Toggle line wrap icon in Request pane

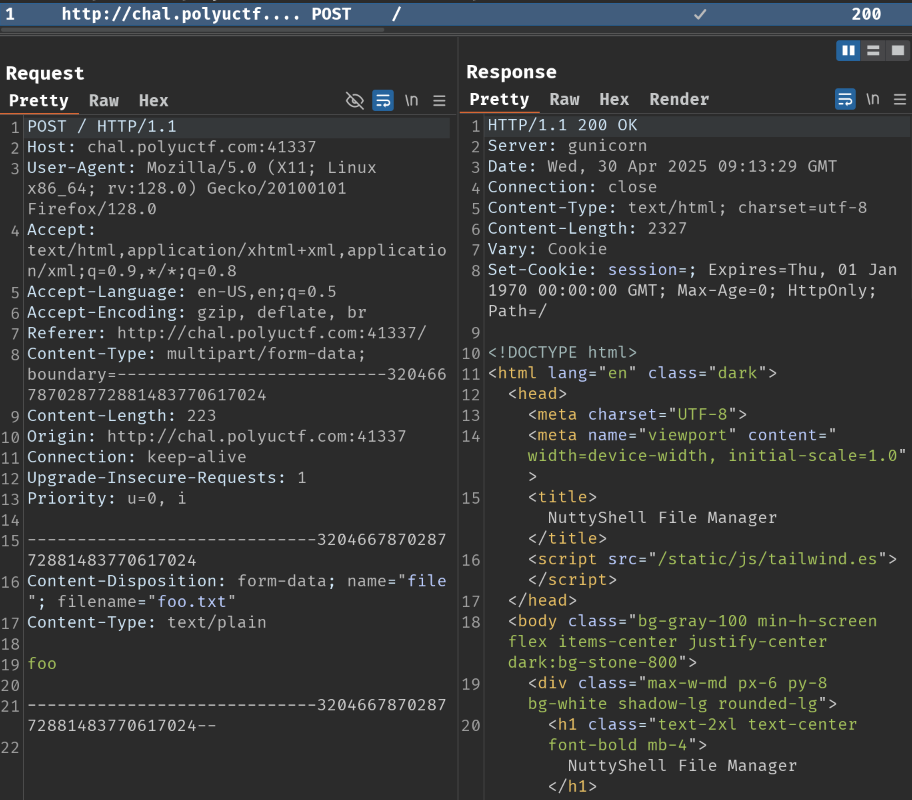[383, 101]
